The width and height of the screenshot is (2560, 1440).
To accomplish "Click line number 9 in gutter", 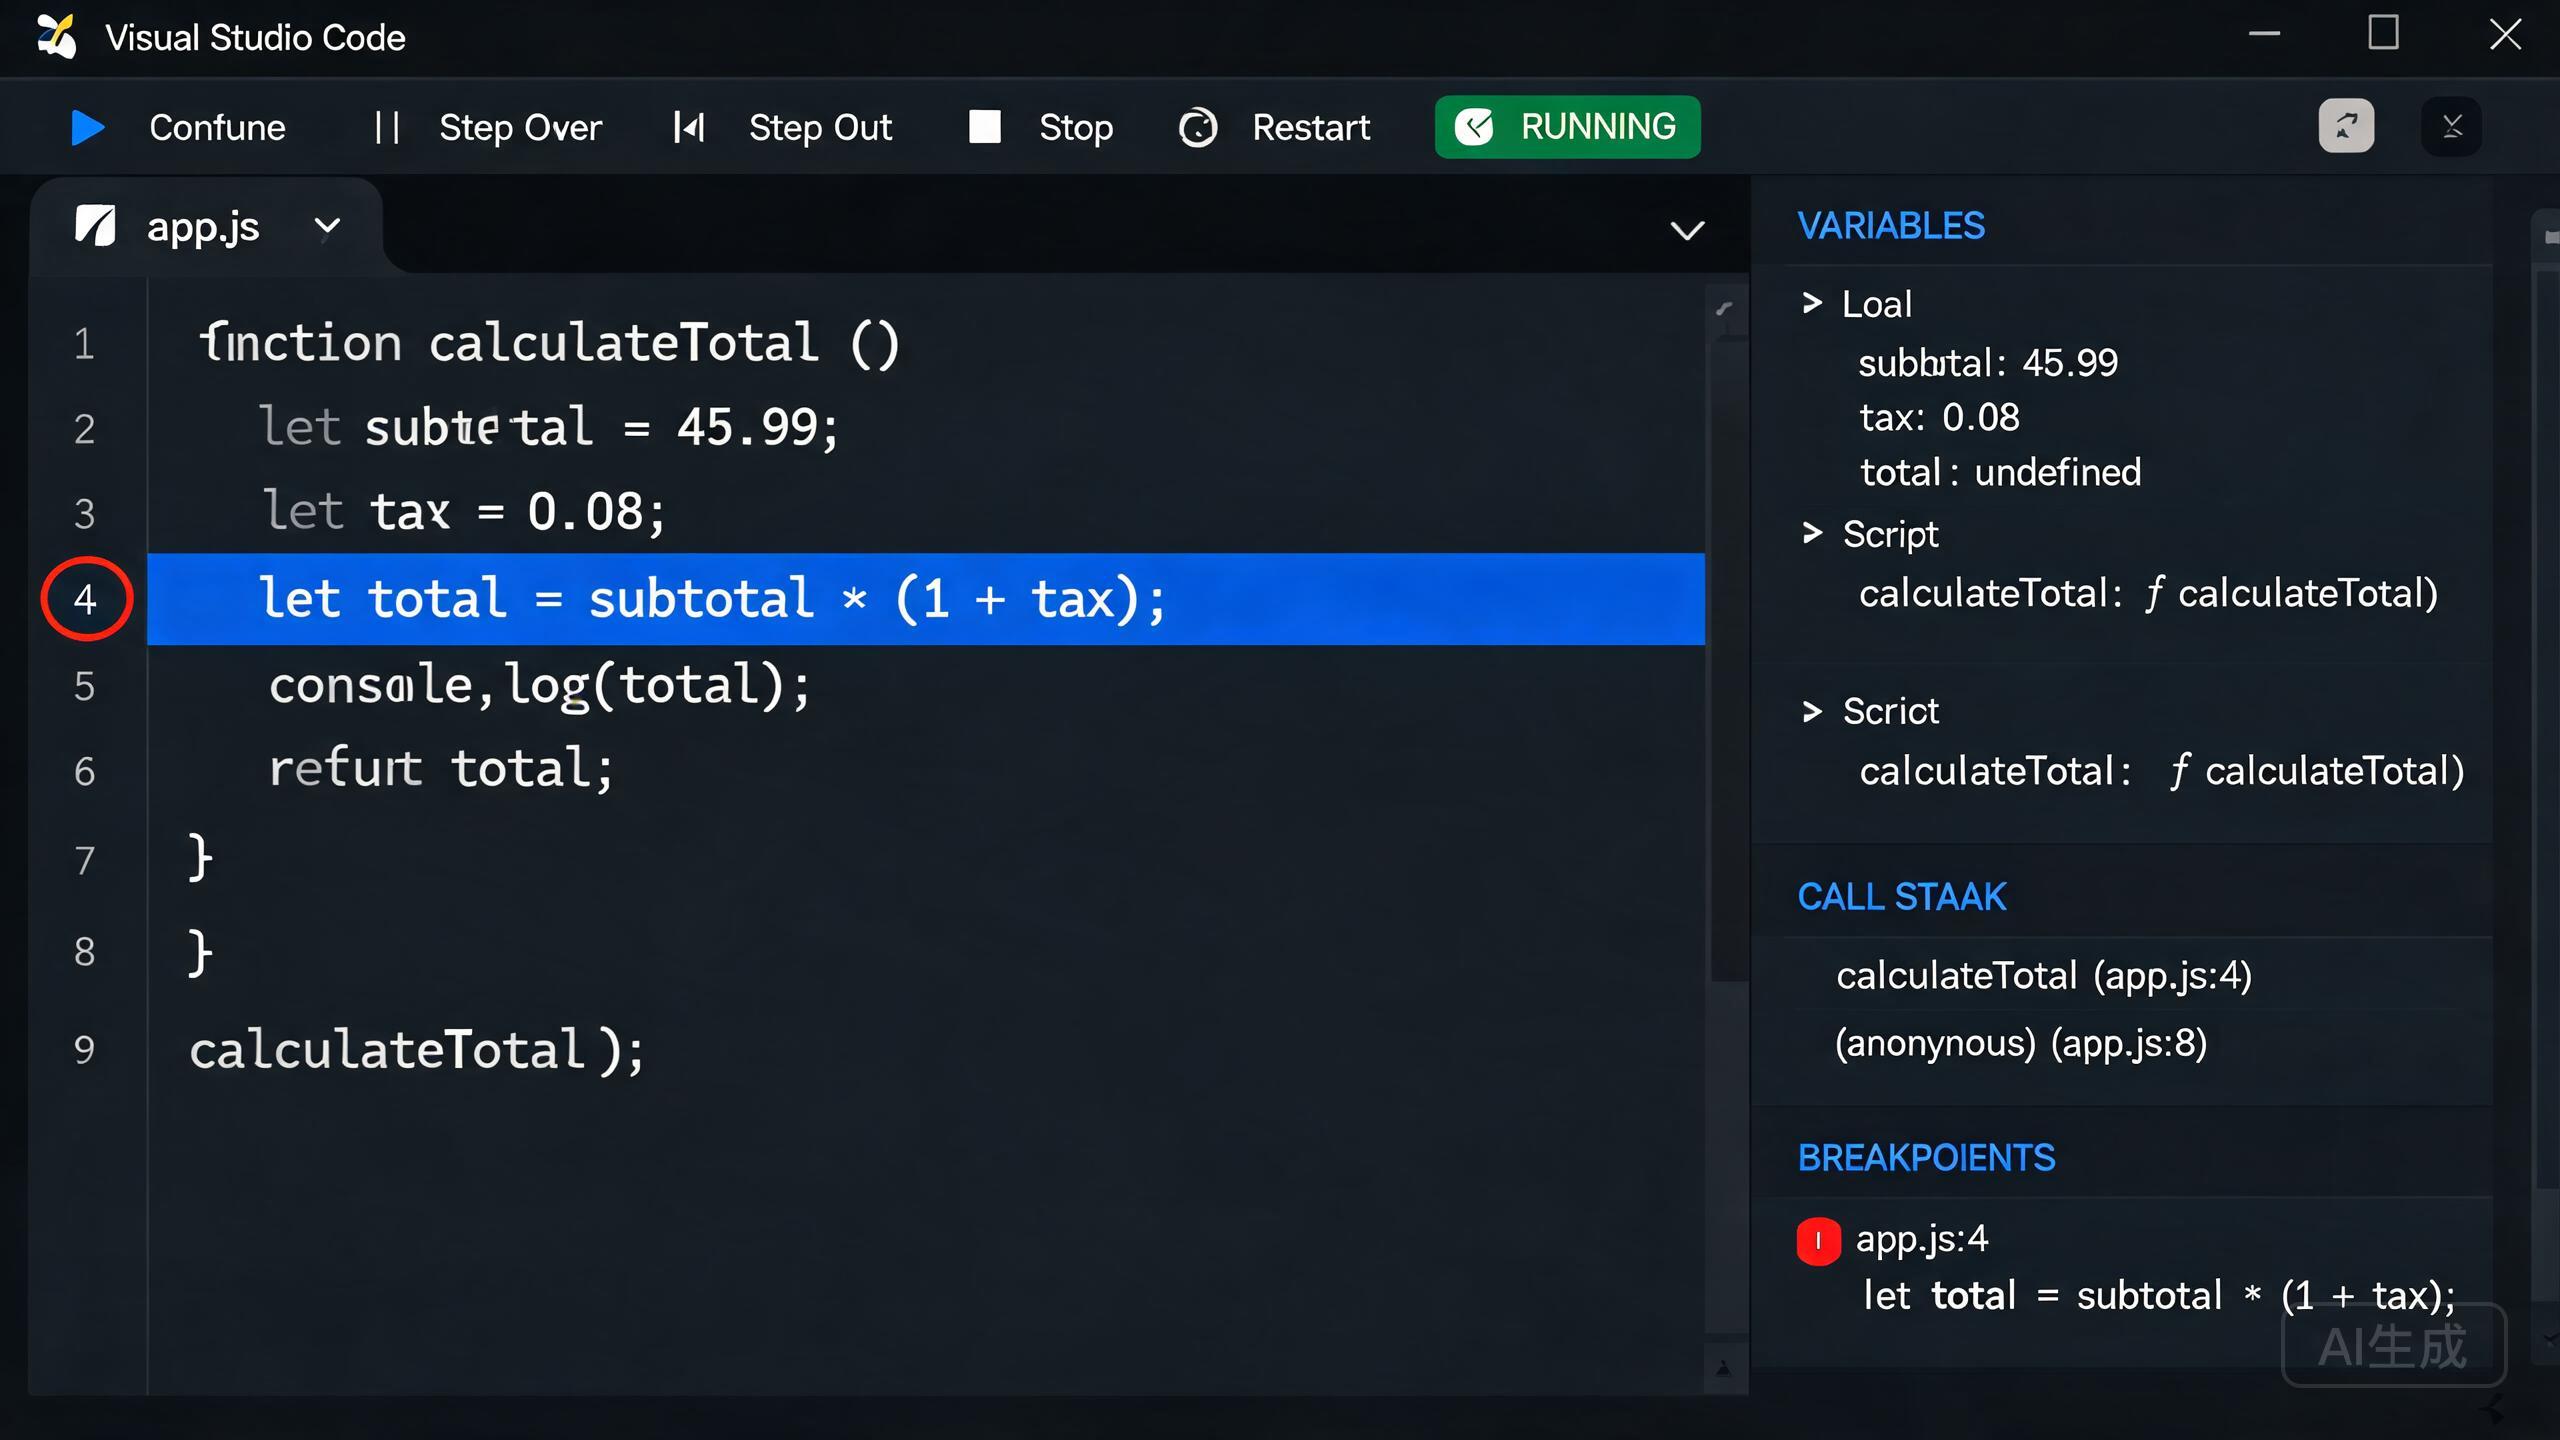I will pyautogui.click(x=84, y=1050).
